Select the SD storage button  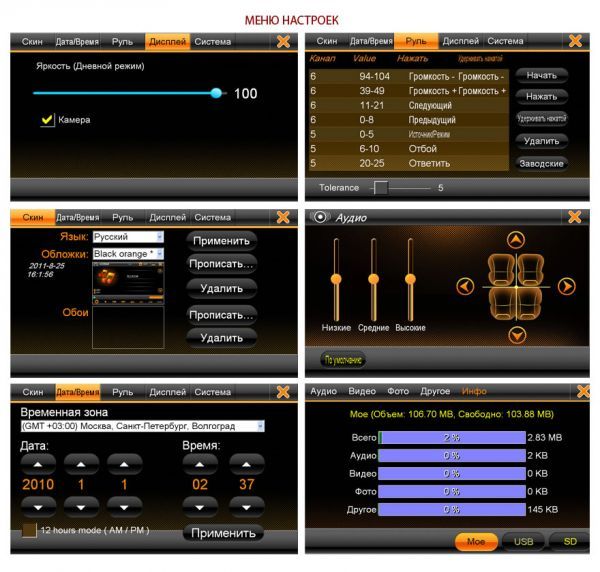(570, 541)
